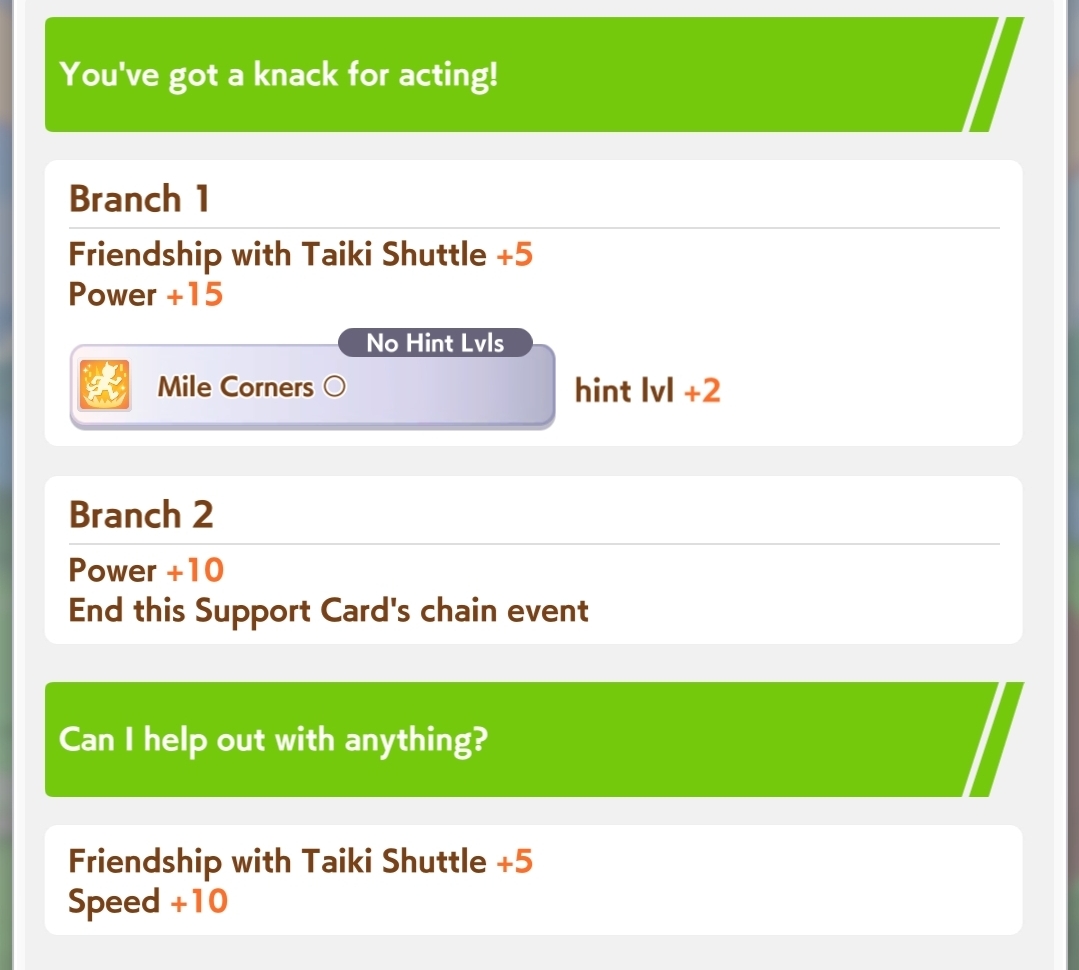Viewport: 1079px width, 970px height.
Task: Select the Branch 1 outcome card
Action: [x=533, y=303]
